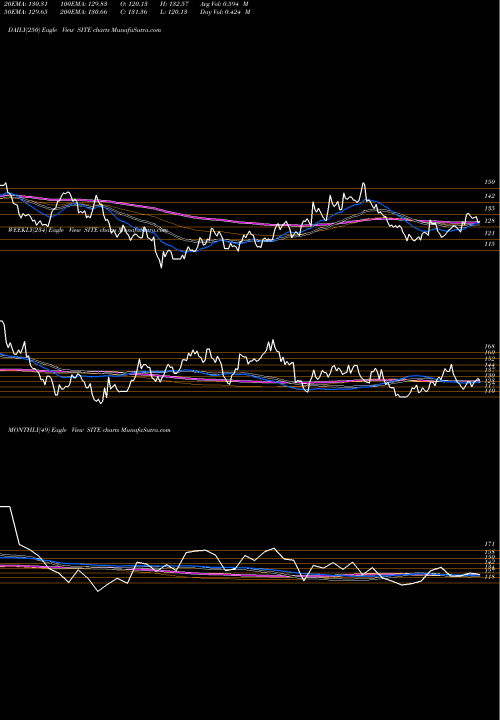The width and height of the screenshot is (500, 720).
Task: Click the Day Vol reading
Action: pos(225,12)
